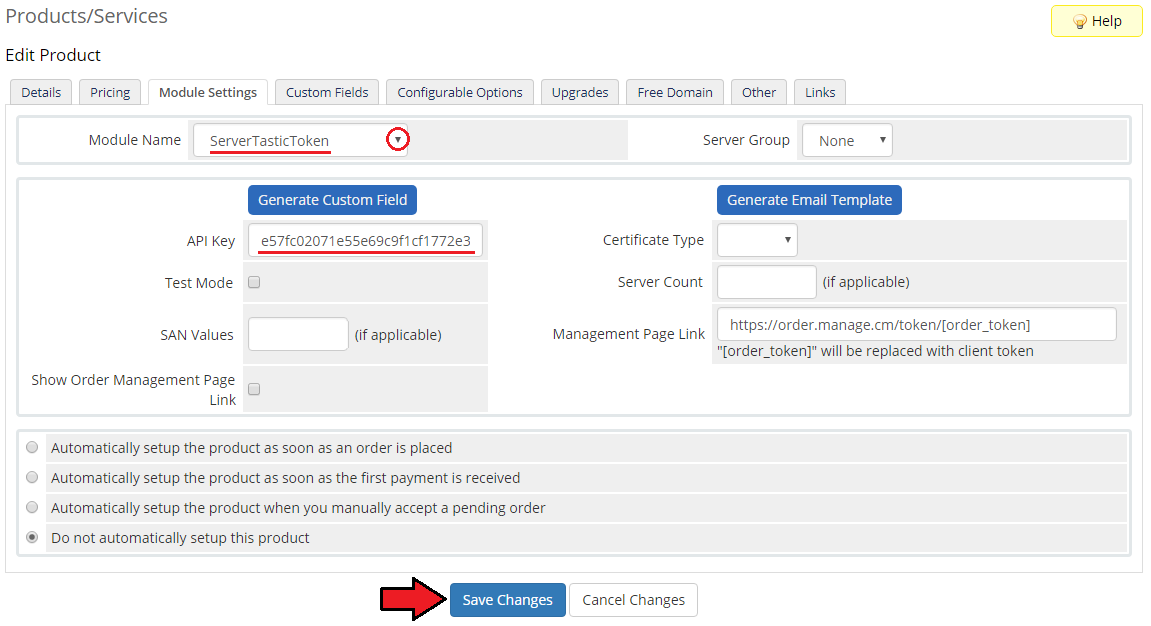Enable the Test Mode checkbox
Image resolution: width=1151 pixels, height=626 pixels.
254,282
